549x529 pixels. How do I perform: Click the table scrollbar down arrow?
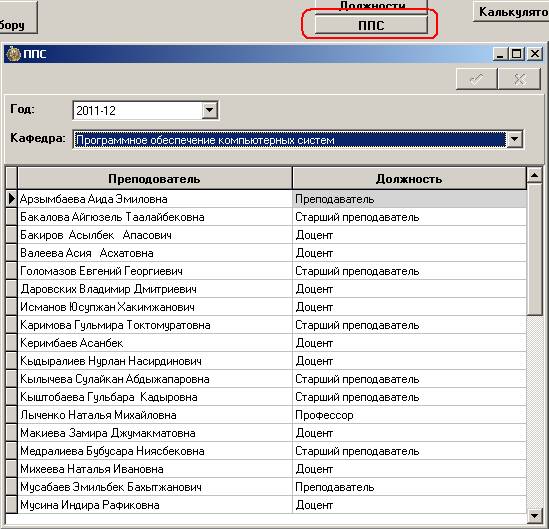coord(534,515)
